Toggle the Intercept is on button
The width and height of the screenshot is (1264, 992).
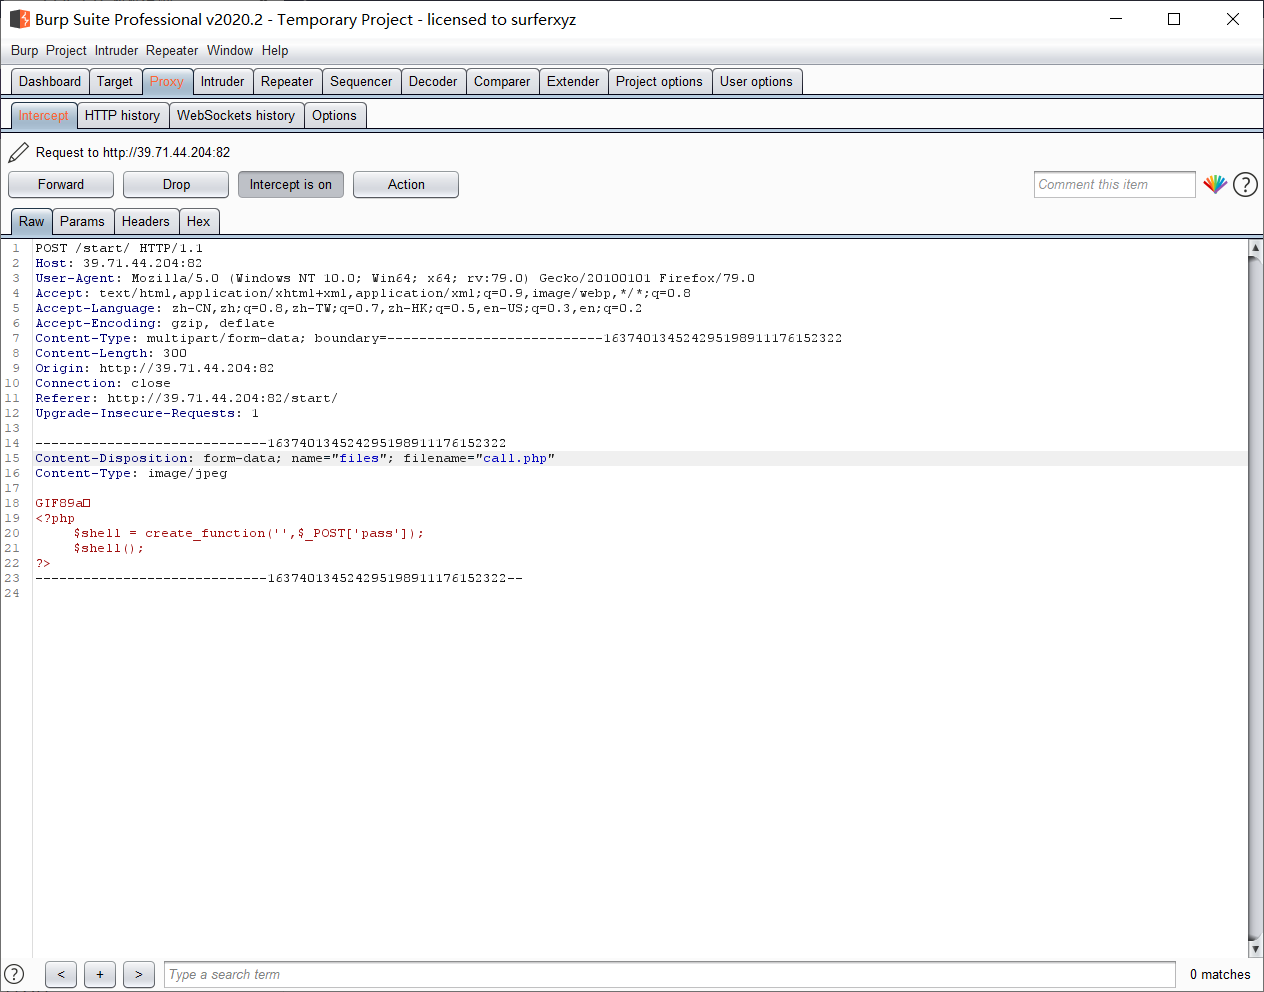(x=291, y=185)
